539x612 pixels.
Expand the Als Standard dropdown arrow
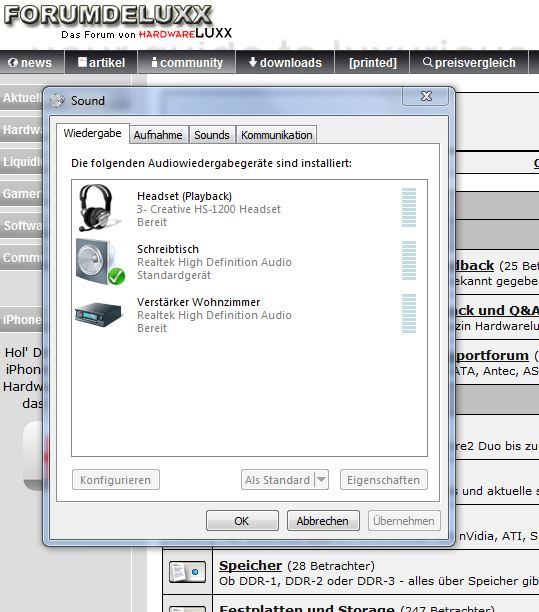click(x=322, y=480)
